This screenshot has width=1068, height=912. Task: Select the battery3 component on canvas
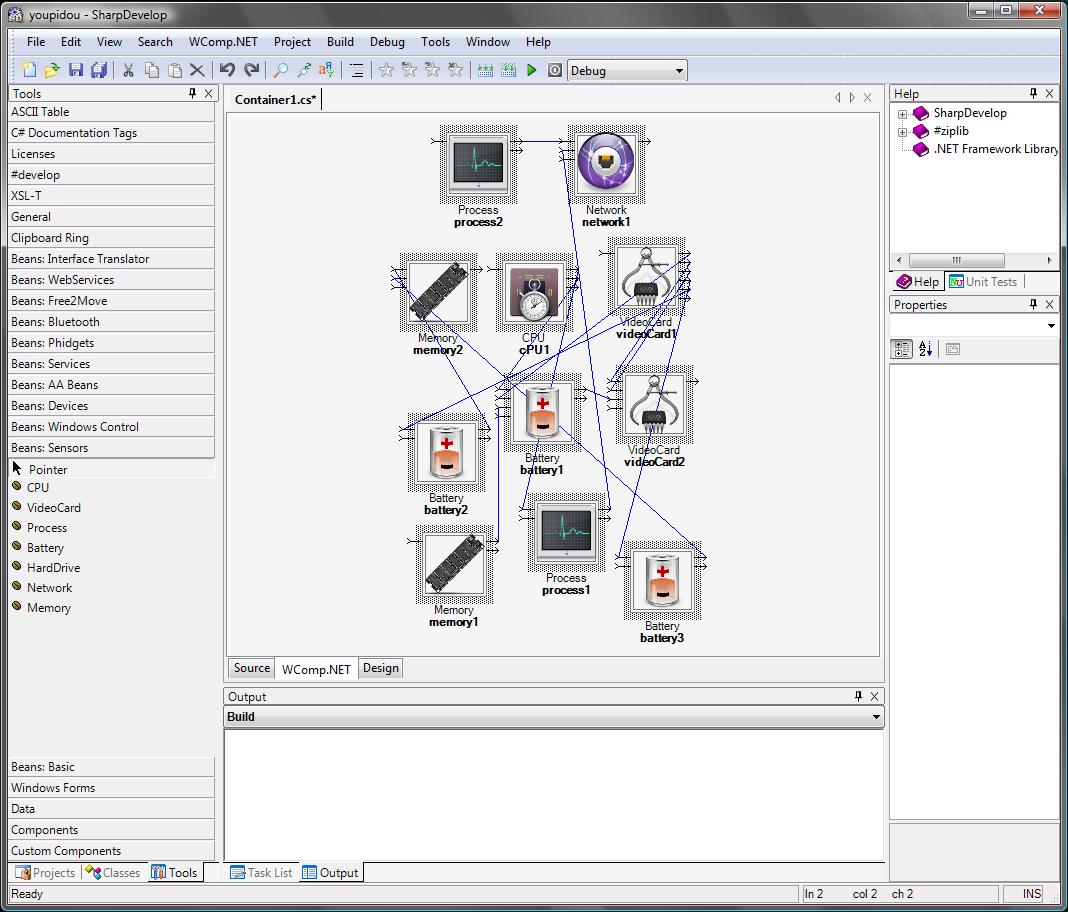pos(662,581)
